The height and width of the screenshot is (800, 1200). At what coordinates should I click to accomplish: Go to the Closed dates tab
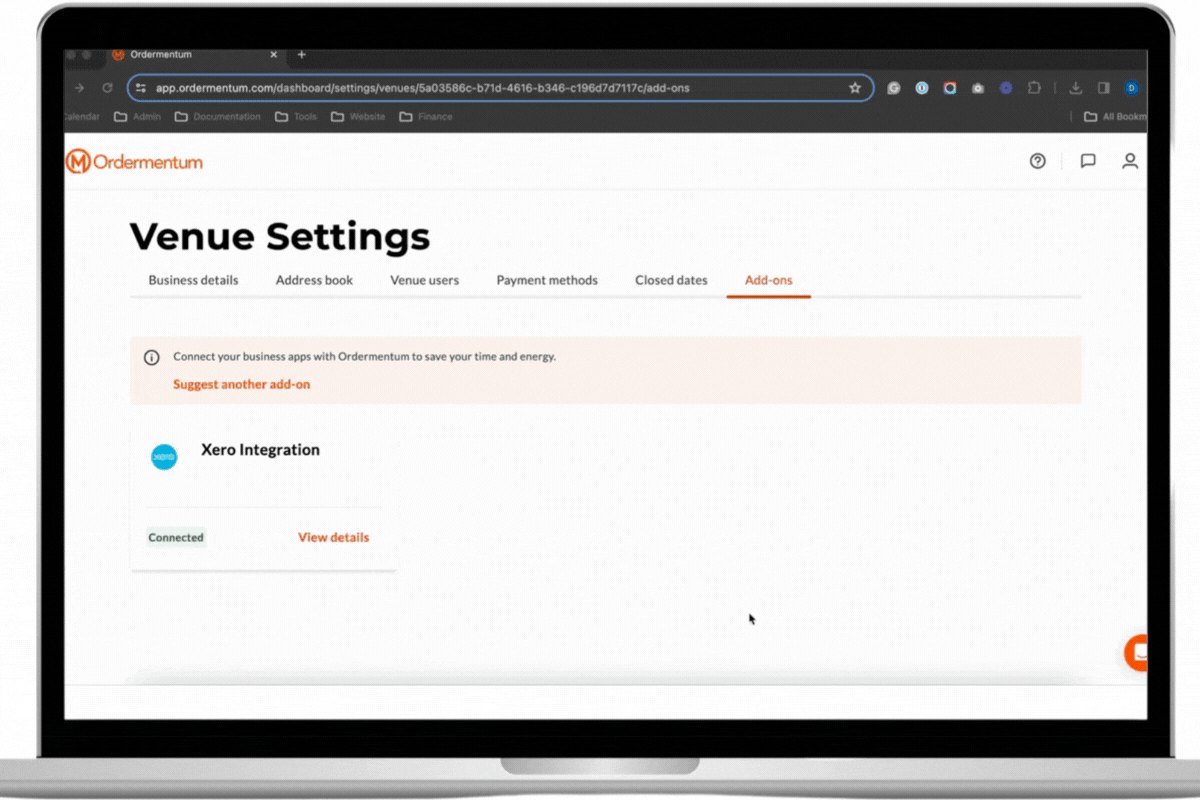point(671,280)
